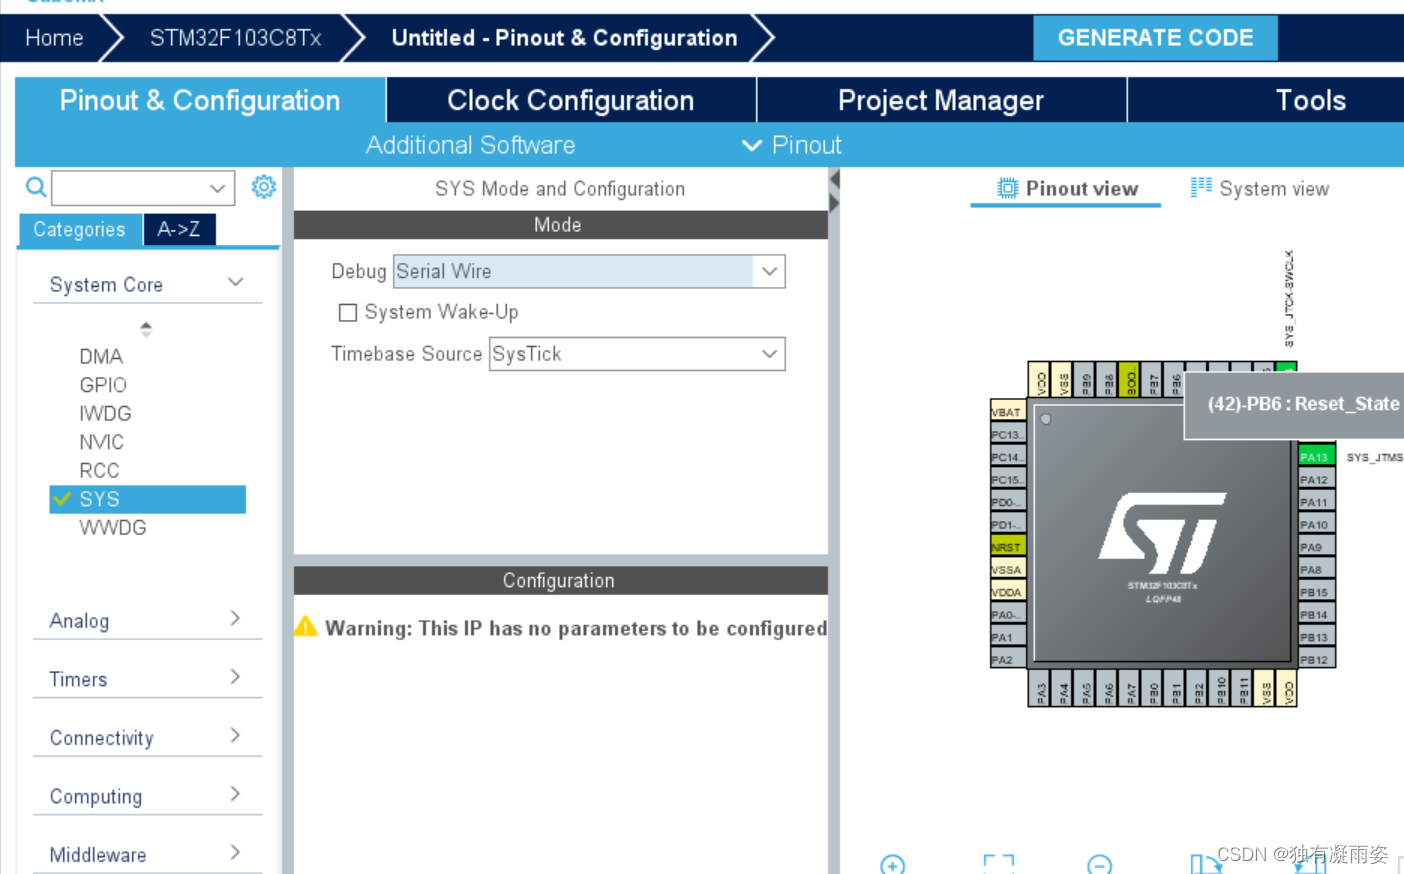Viewport: 1404px width, 874px height.
Task: Click pin PB14 on the chip
Action: [1317, 615]
